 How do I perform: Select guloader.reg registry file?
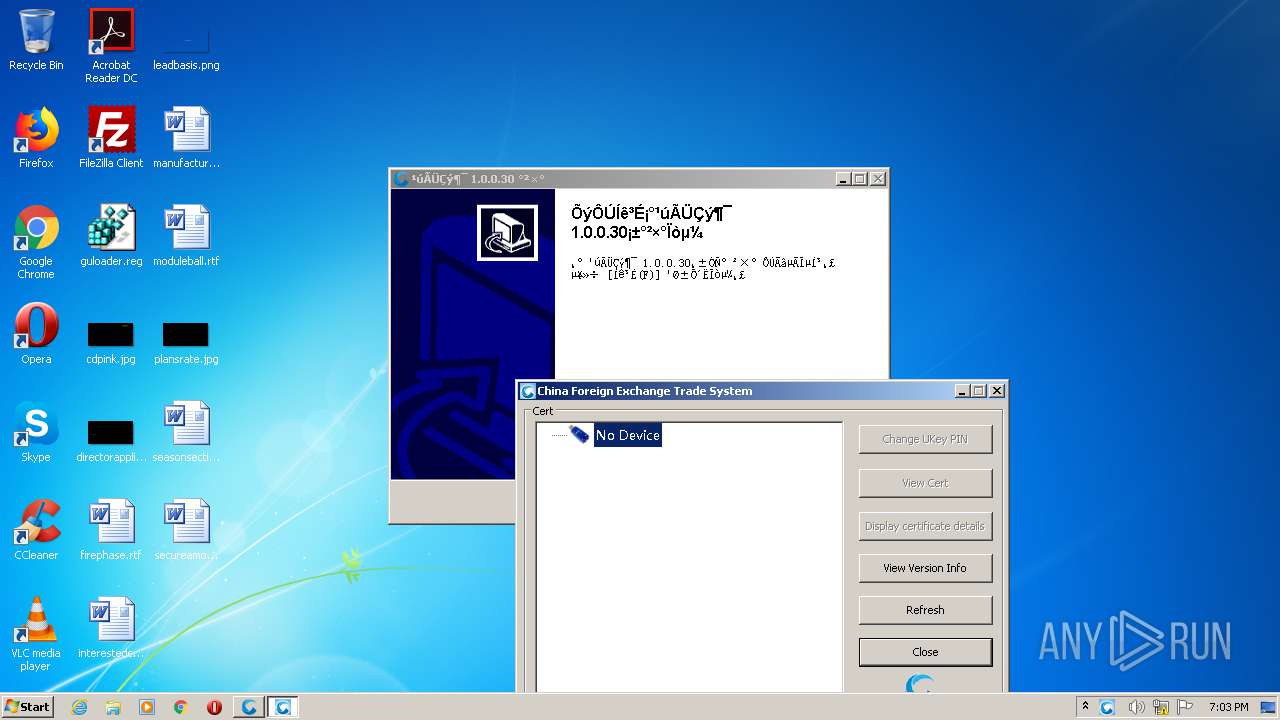[111, 236]
